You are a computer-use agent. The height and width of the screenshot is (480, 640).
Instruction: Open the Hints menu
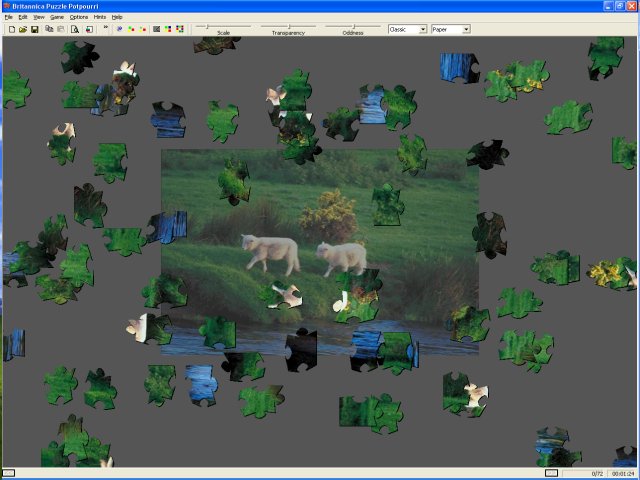pyautogui.click(x=100, y=17)
